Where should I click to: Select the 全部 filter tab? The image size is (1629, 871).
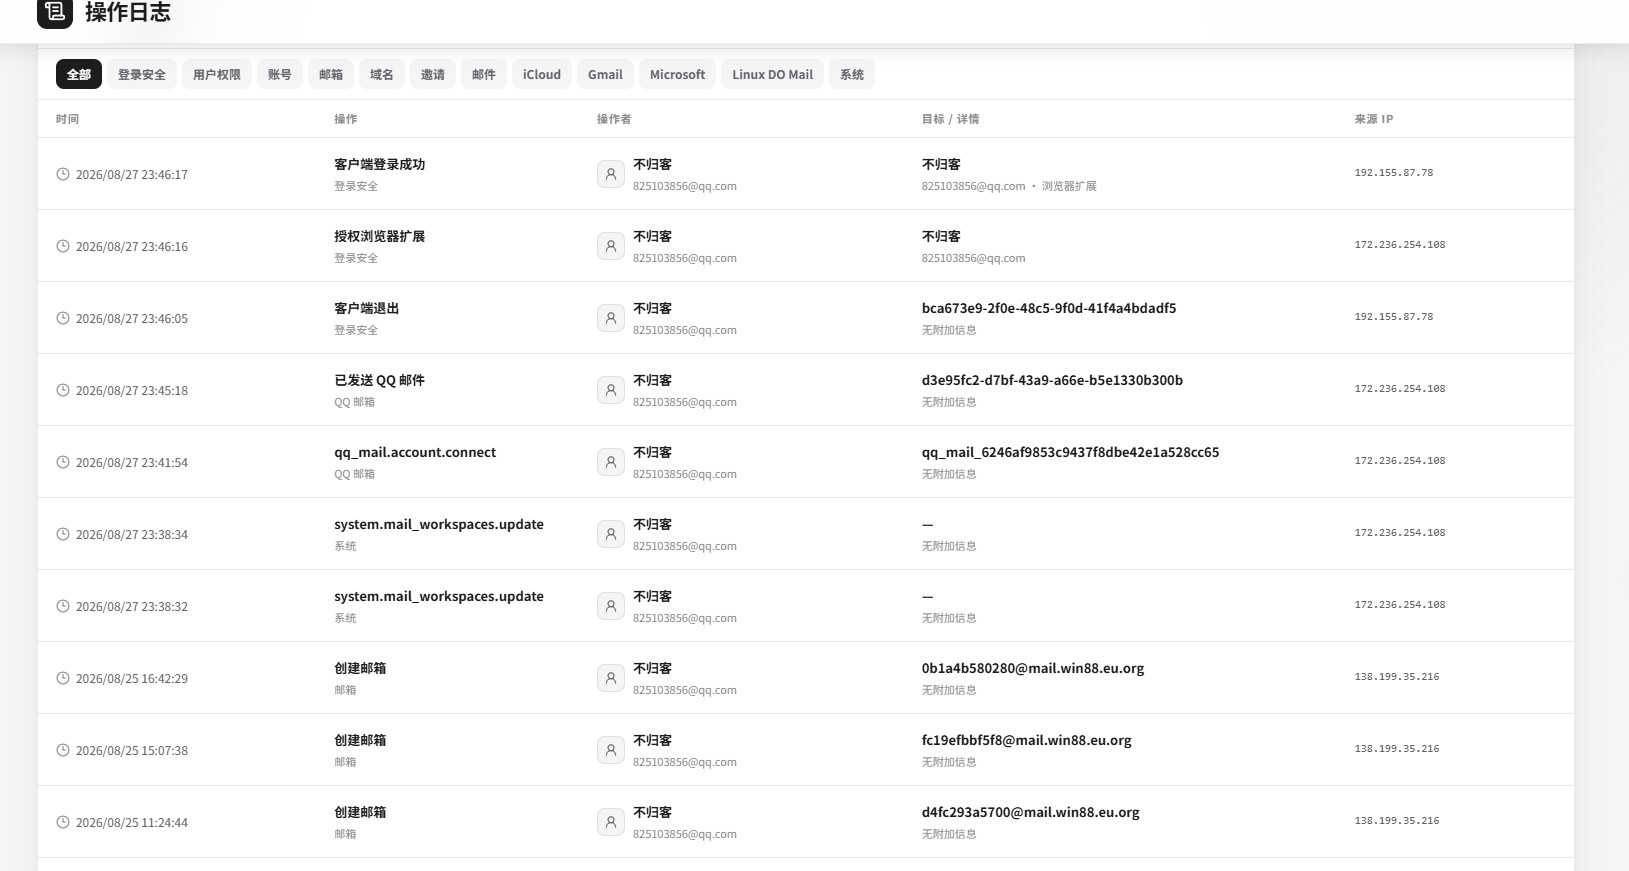click(x=79, y=74)
